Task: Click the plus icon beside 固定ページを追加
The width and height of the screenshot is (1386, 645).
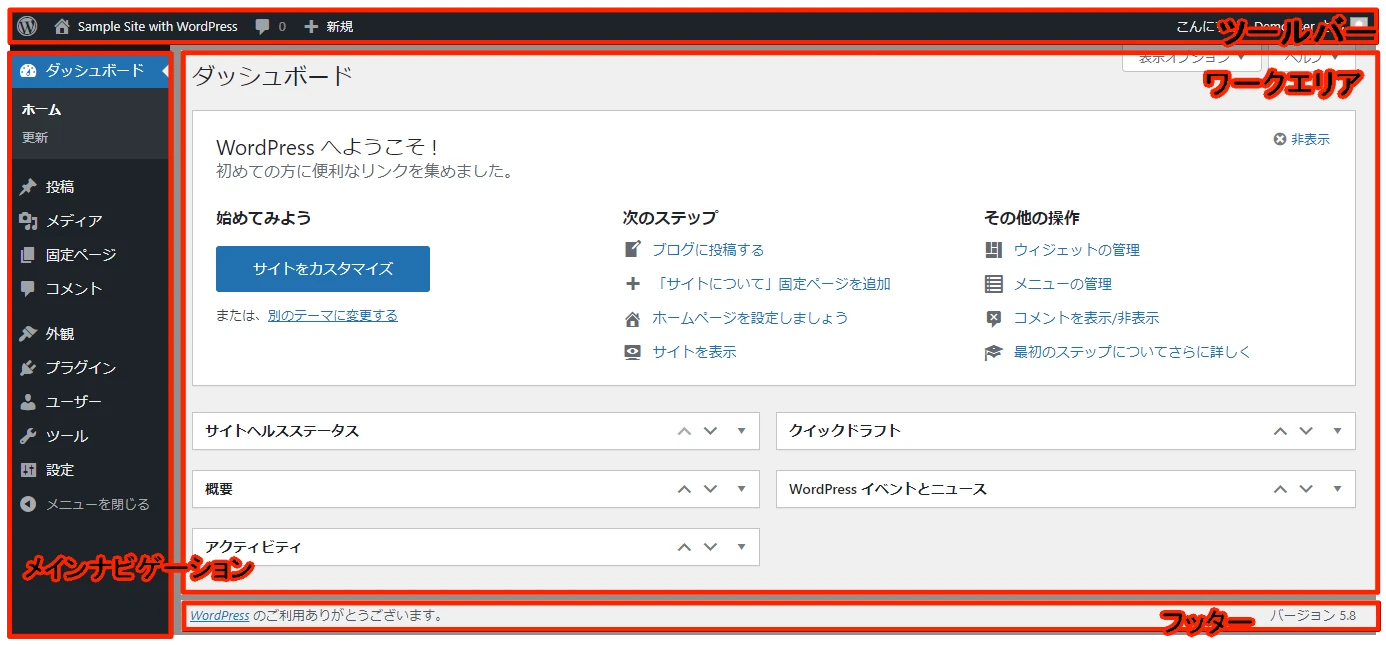Action: click(632, 284)
